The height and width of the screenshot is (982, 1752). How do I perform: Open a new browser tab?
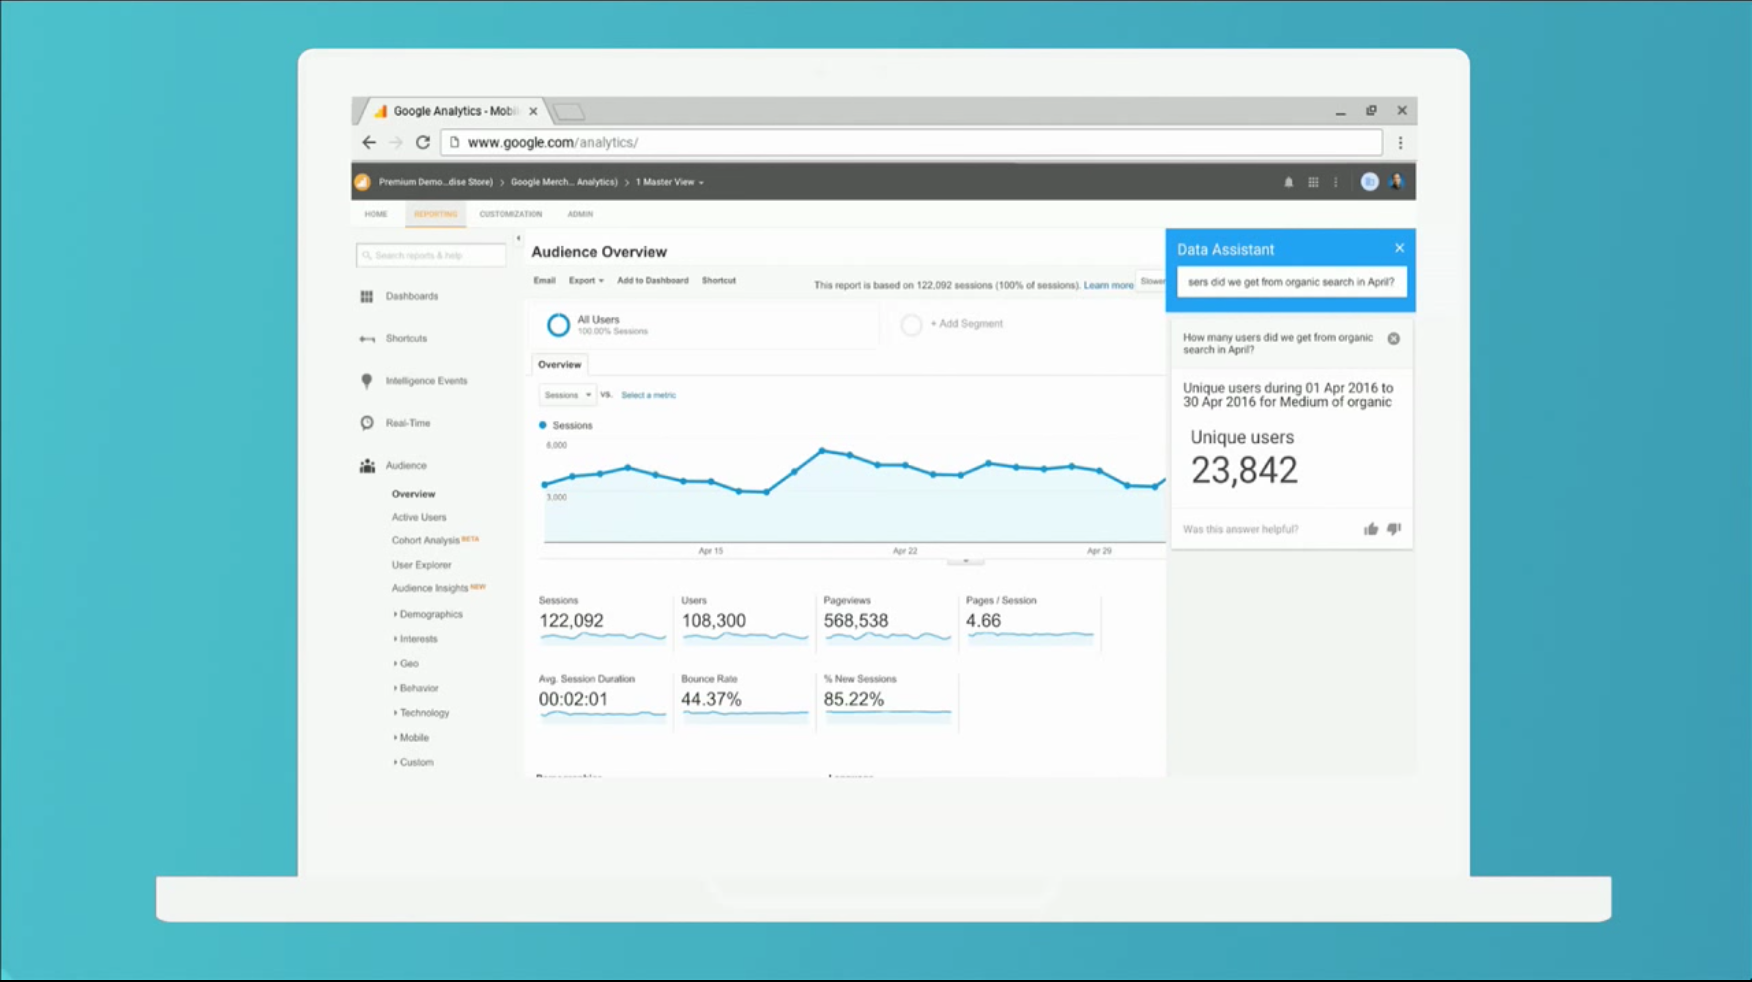pyautogui.click(x=569, y=112)
